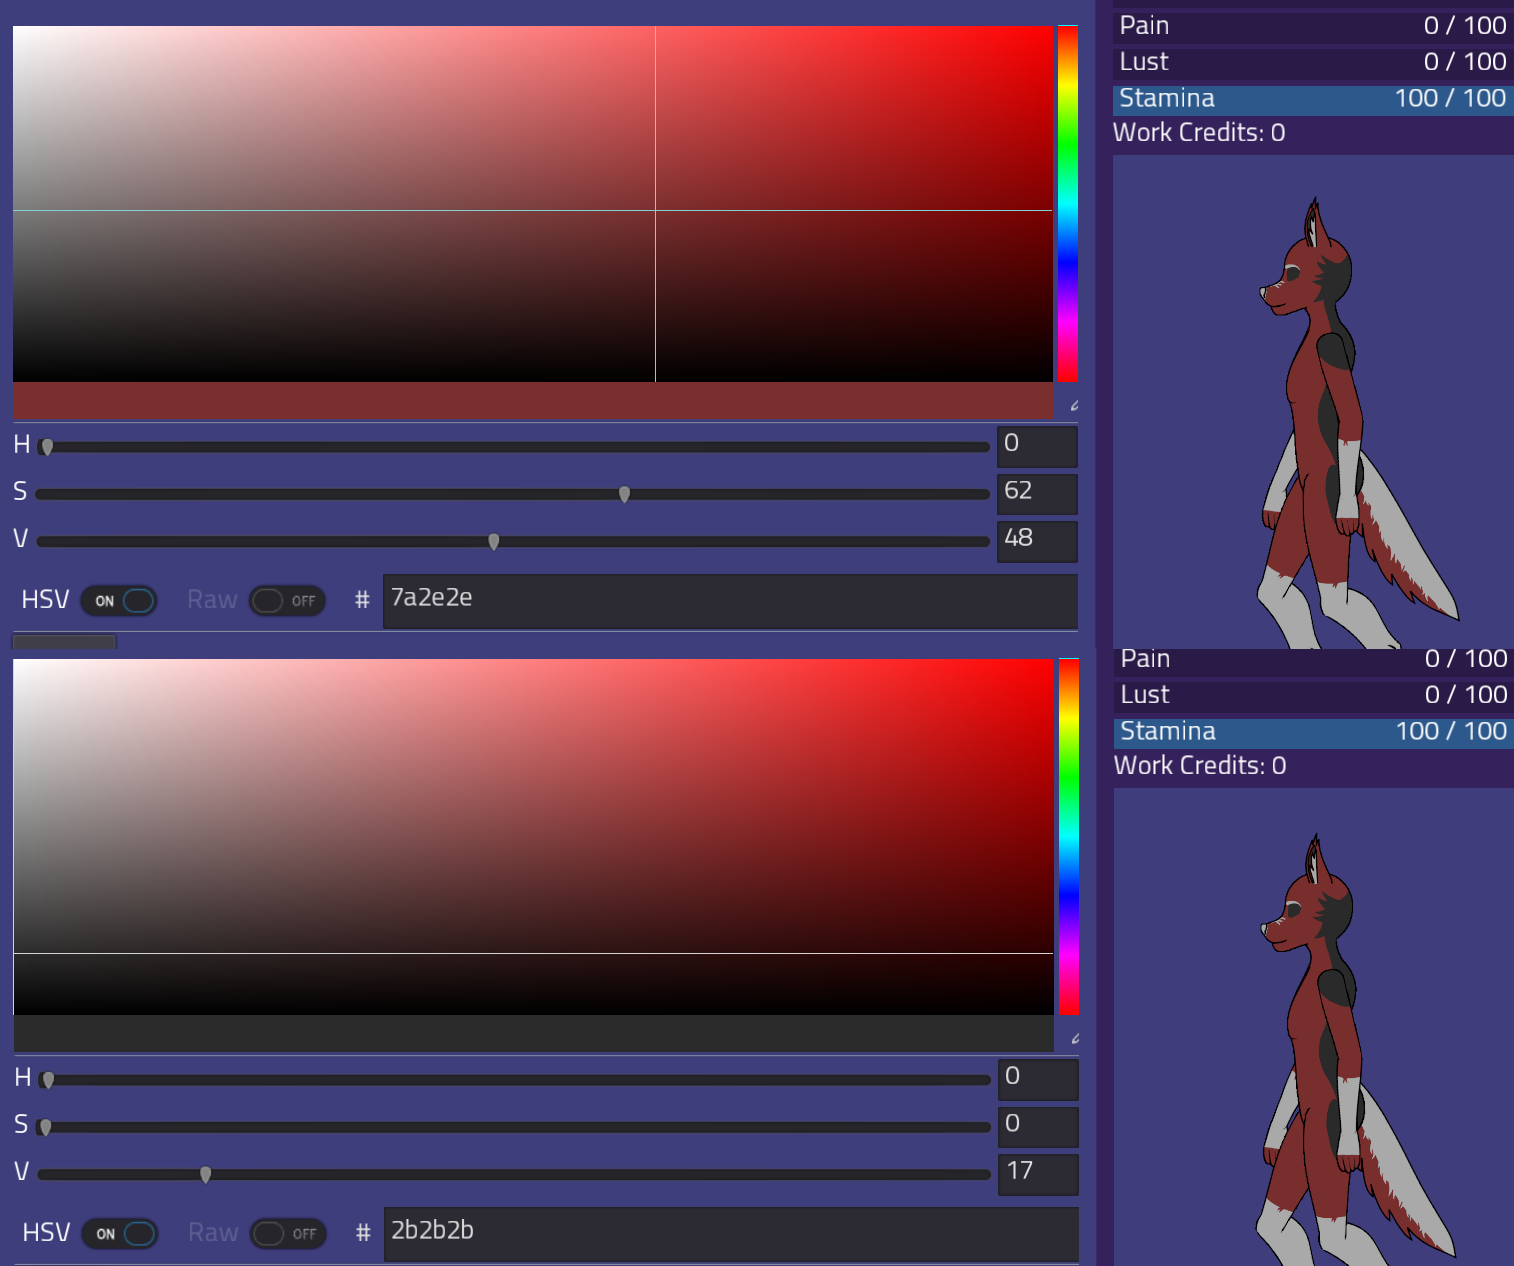
Task: Click the lower Lust stat row
Action: [1314, 695]
